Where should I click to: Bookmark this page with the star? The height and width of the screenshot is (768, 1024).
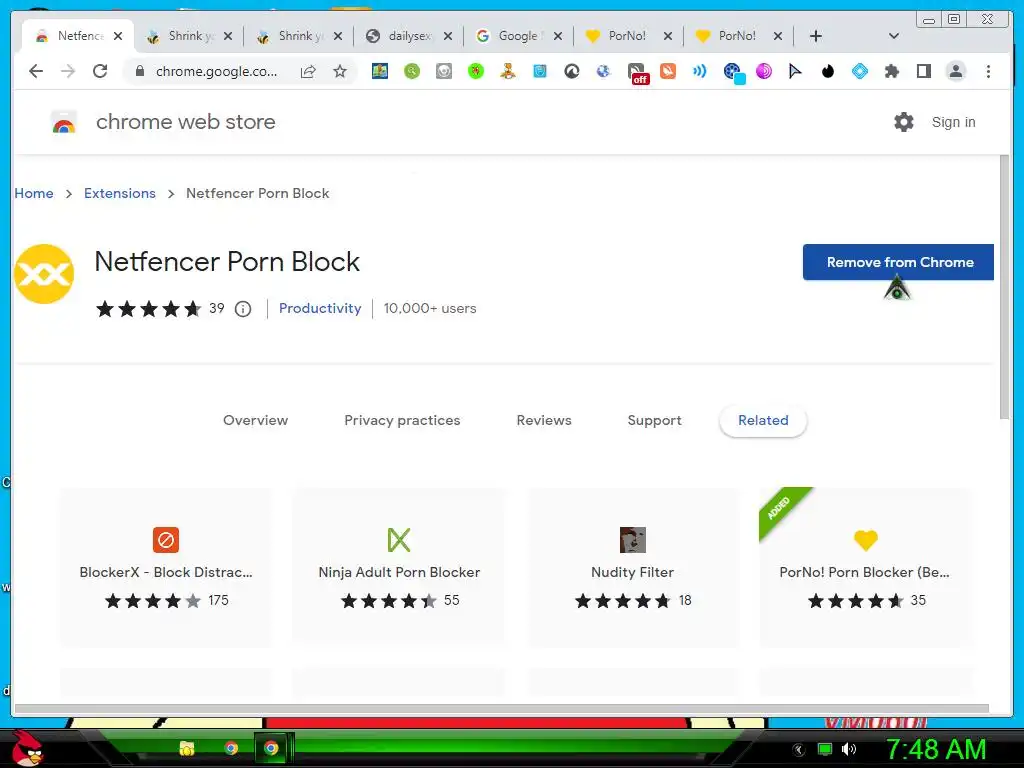point(340,71)
